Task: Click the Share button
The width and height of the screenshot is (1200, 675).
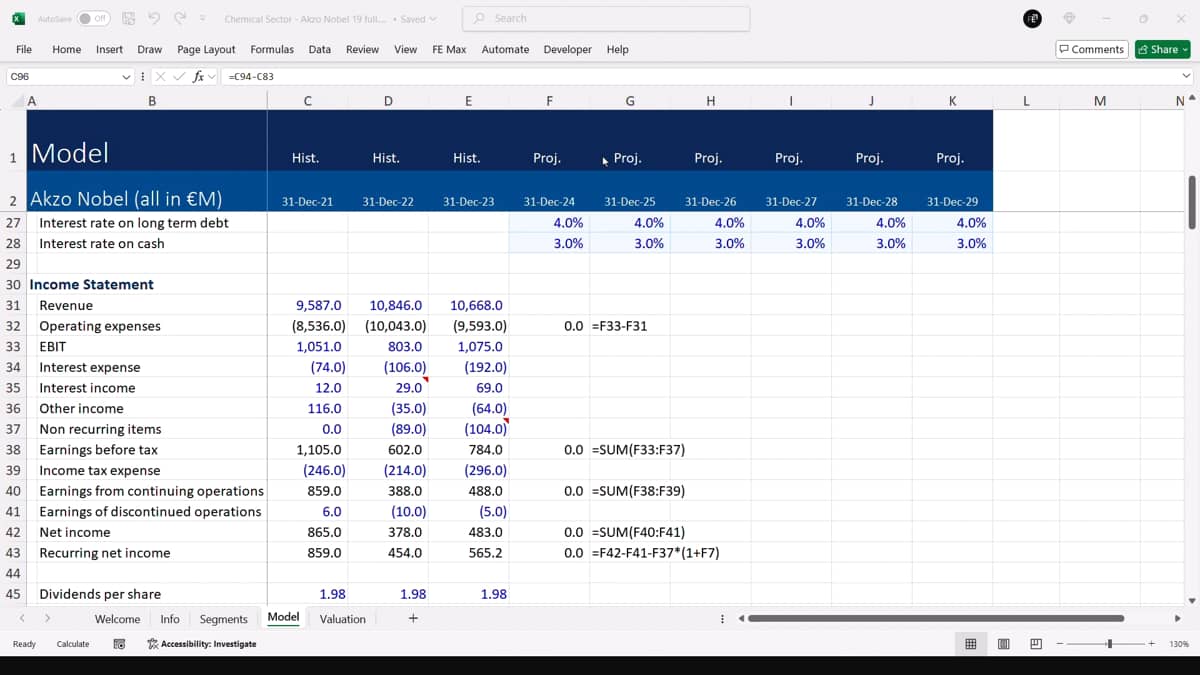Action: 1163,49
